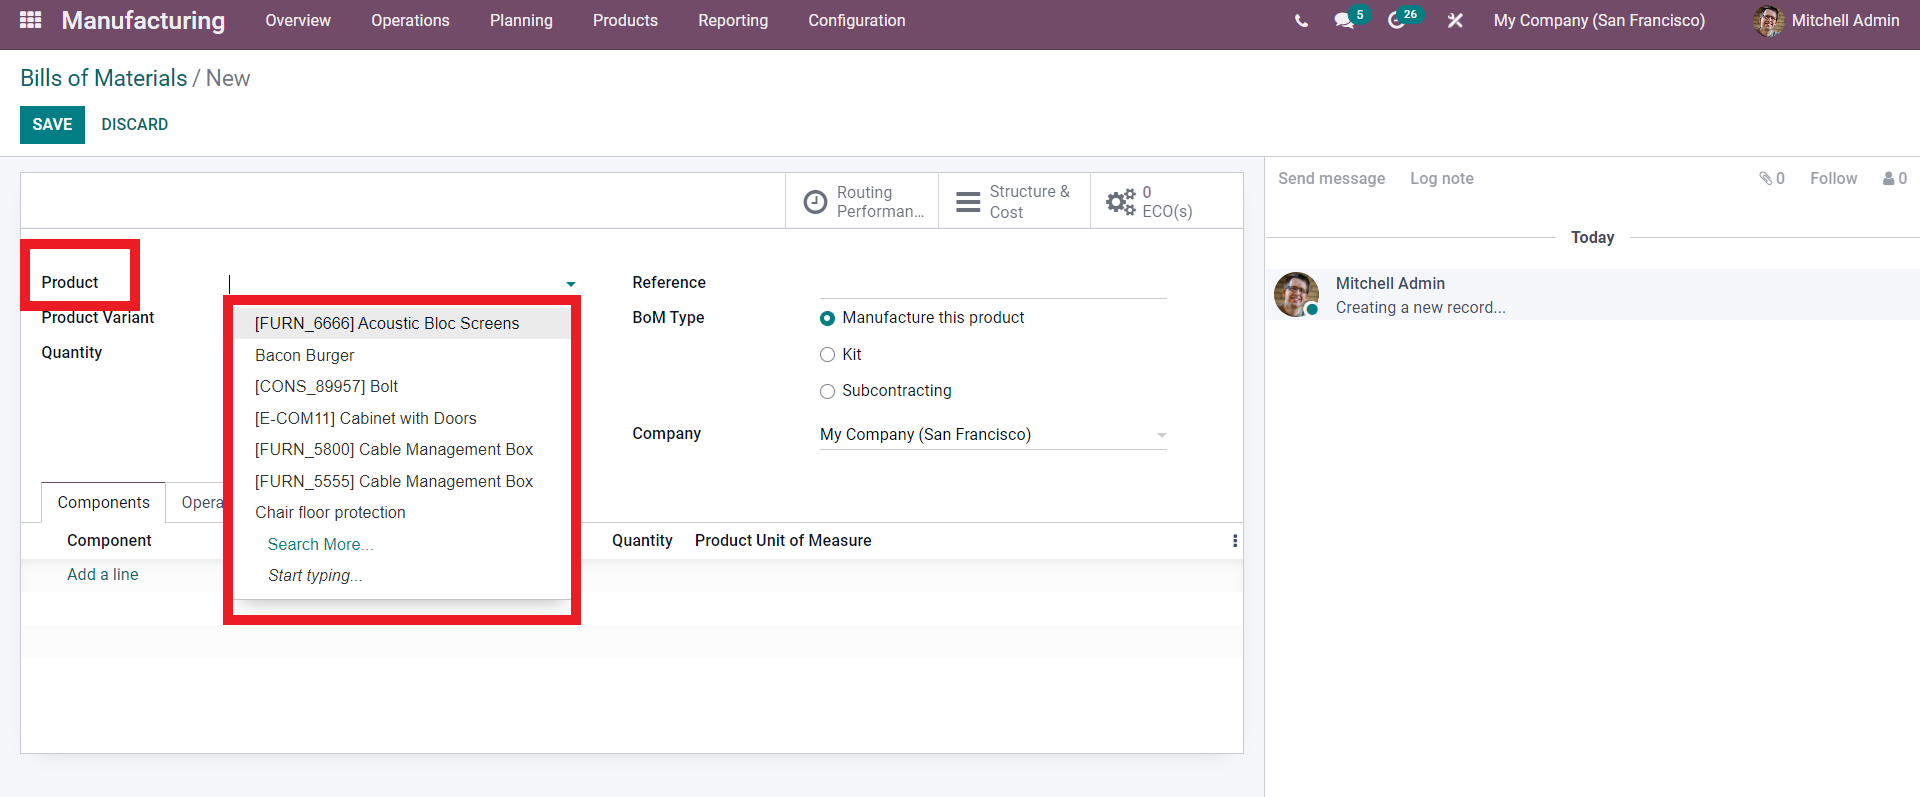The height and width of the screenshot is (797, 1920).
Task: Click the Mitchell Admin username in top bar
Action: pyautogui.click(x=1845, y=20)
